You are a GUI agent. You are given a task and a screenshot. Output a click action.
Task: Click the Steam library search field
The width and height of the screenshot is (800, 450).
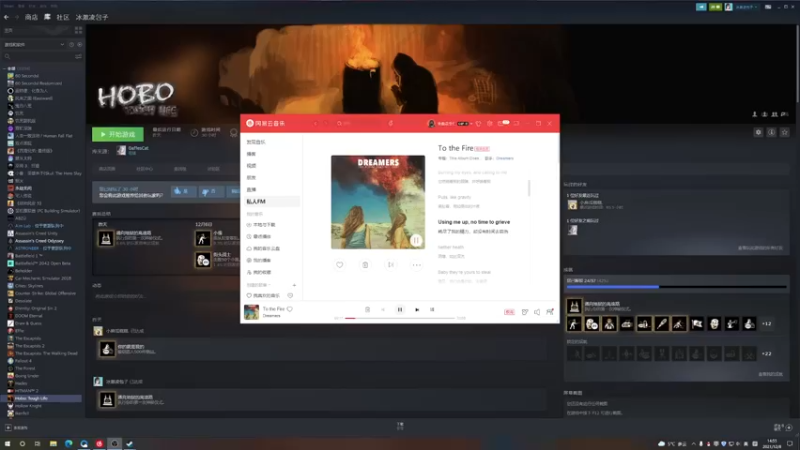pos(38,57)
